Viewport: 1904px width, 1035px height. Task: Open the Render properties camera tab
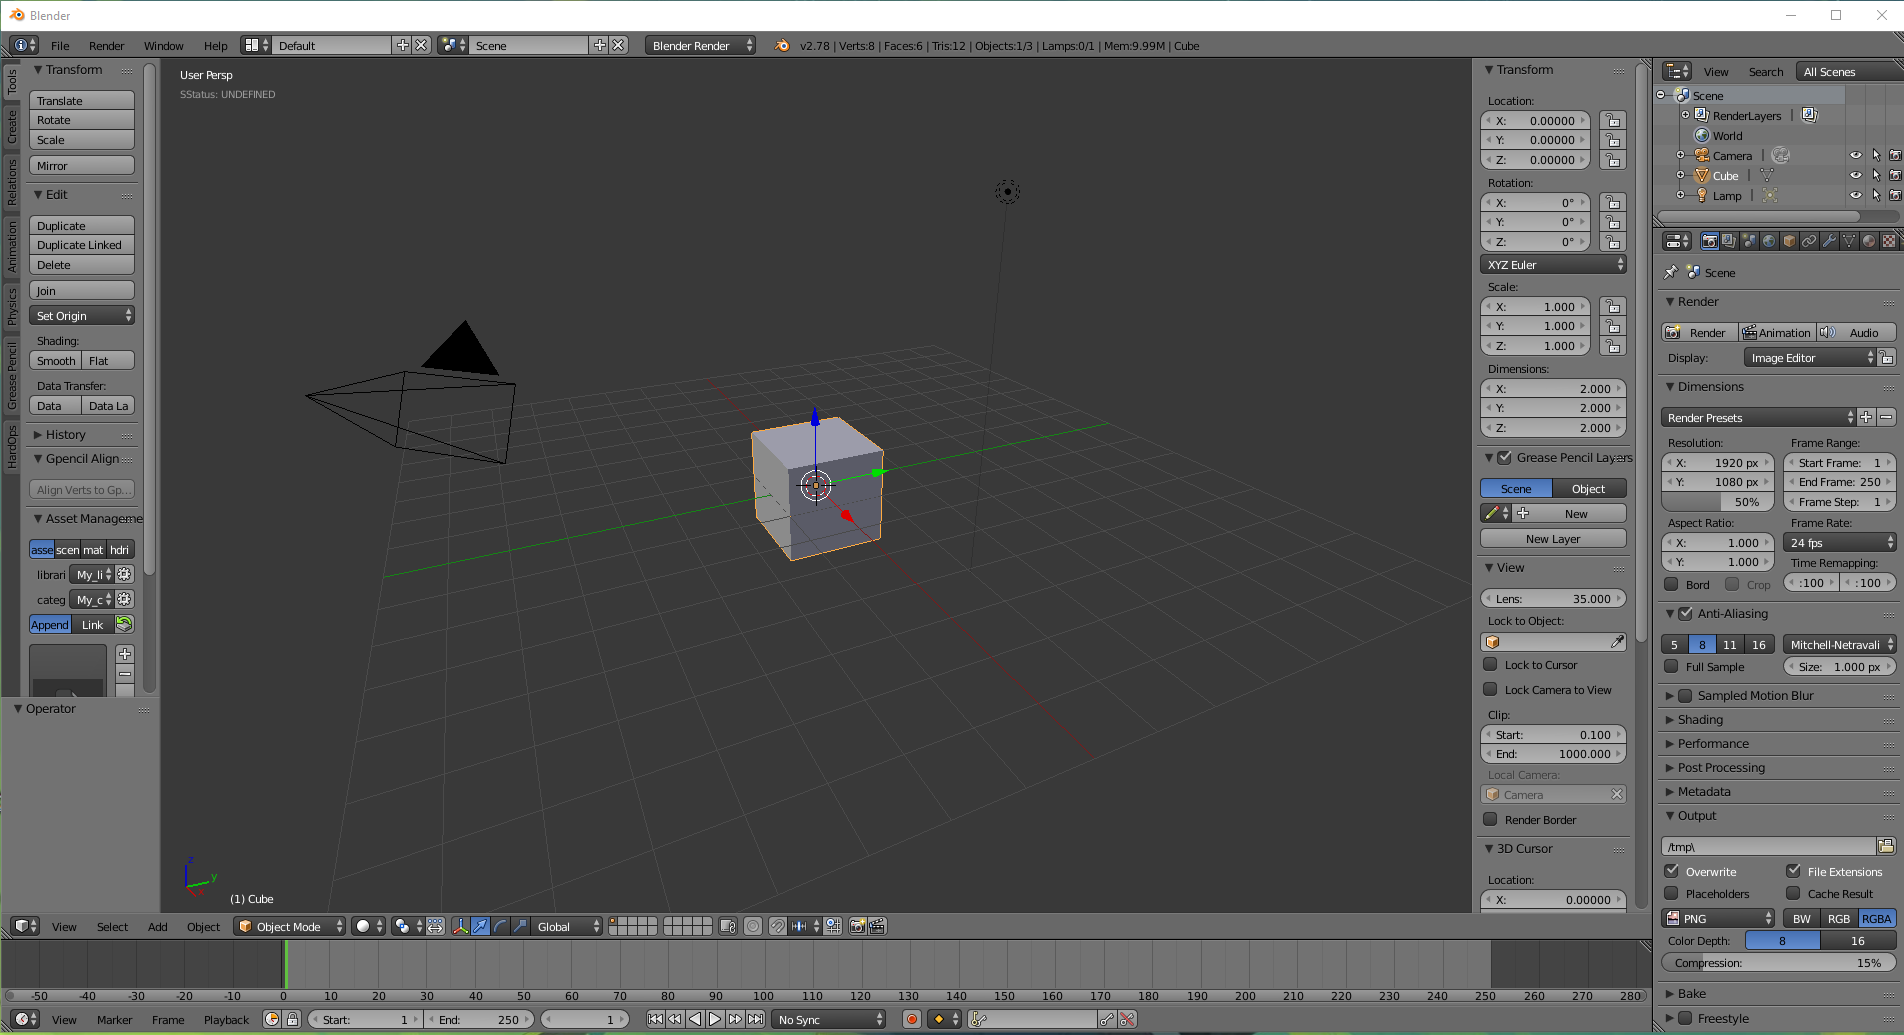tap(1709, 241)
